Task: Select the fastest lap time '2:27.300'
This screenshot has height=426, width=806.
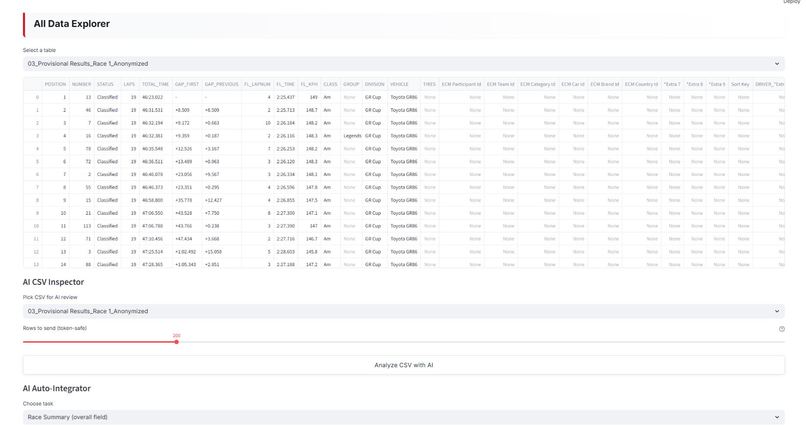Action: [285, 213]
